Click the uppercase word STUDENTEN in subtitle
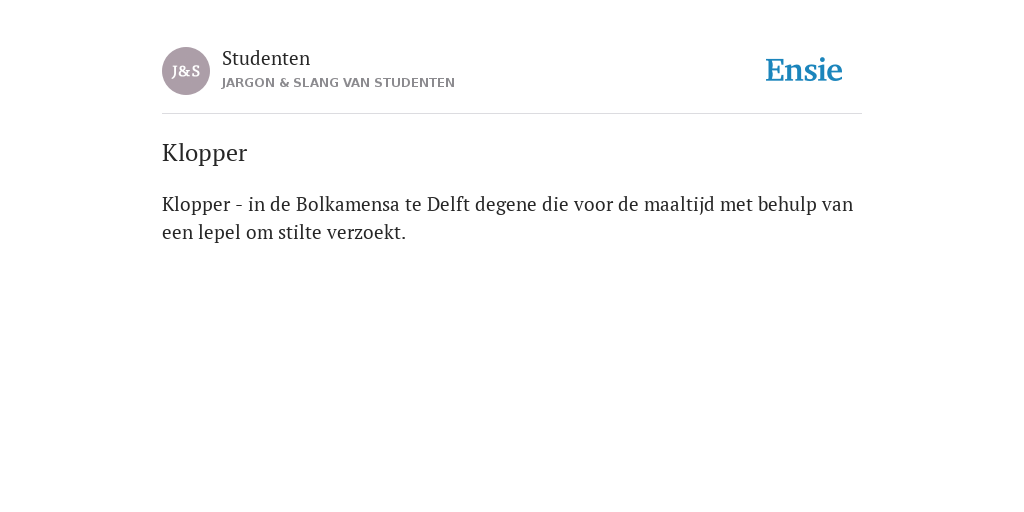Viewport: 1024px width, 512px height. click(415, 83)
